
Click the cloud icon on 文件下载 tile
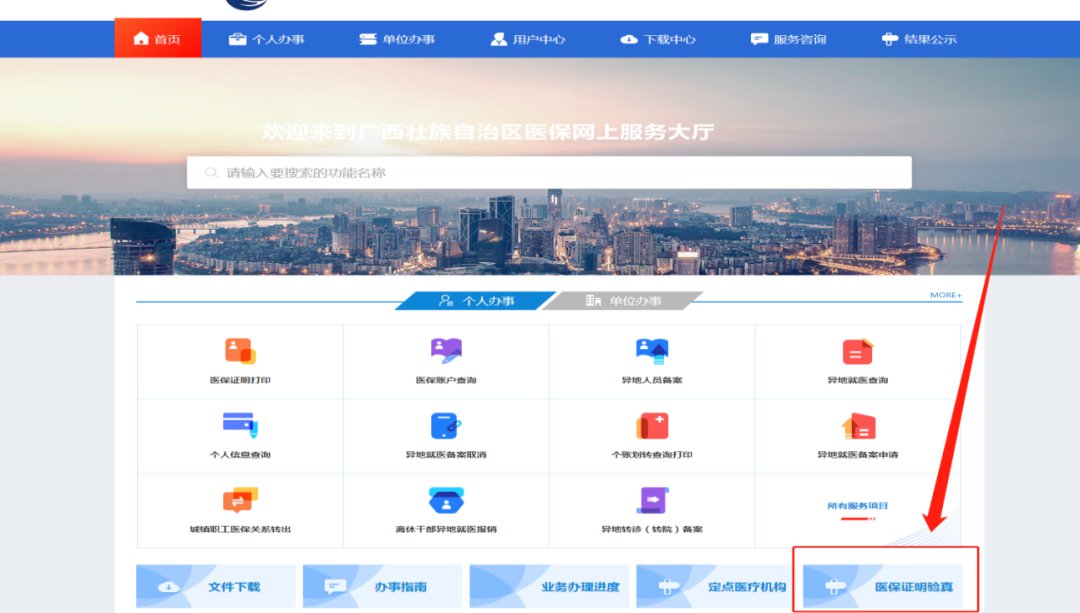pyautogui.click(x=169, y=587)
